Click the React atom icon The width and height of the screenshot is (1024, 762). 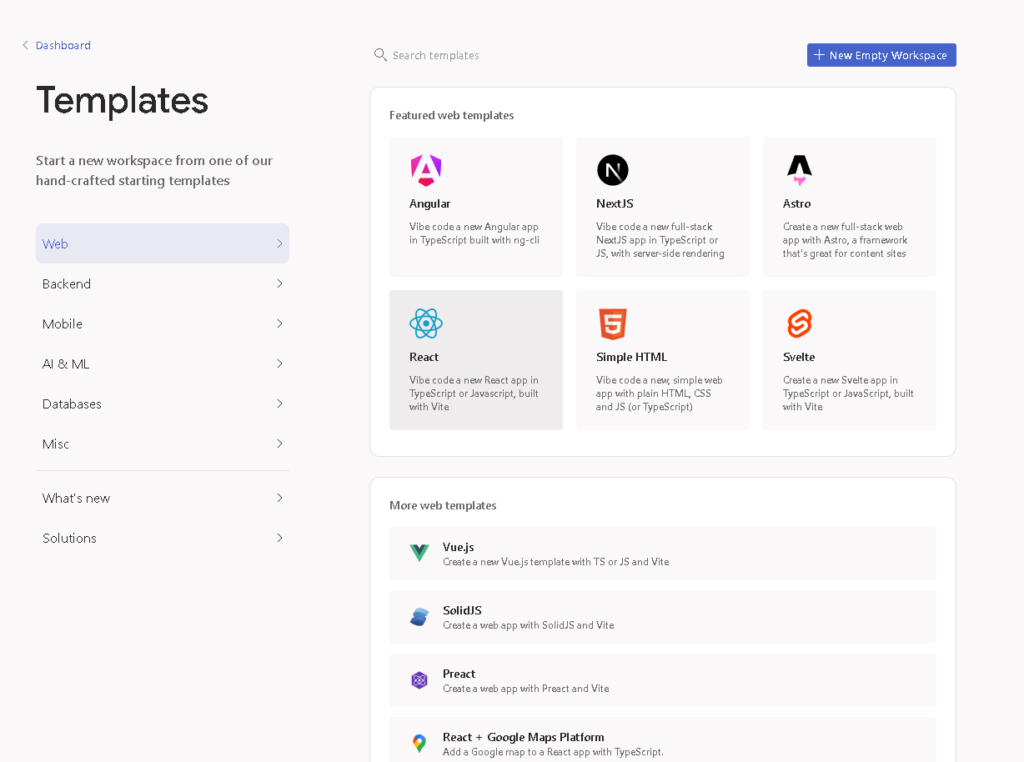[425, 323]
